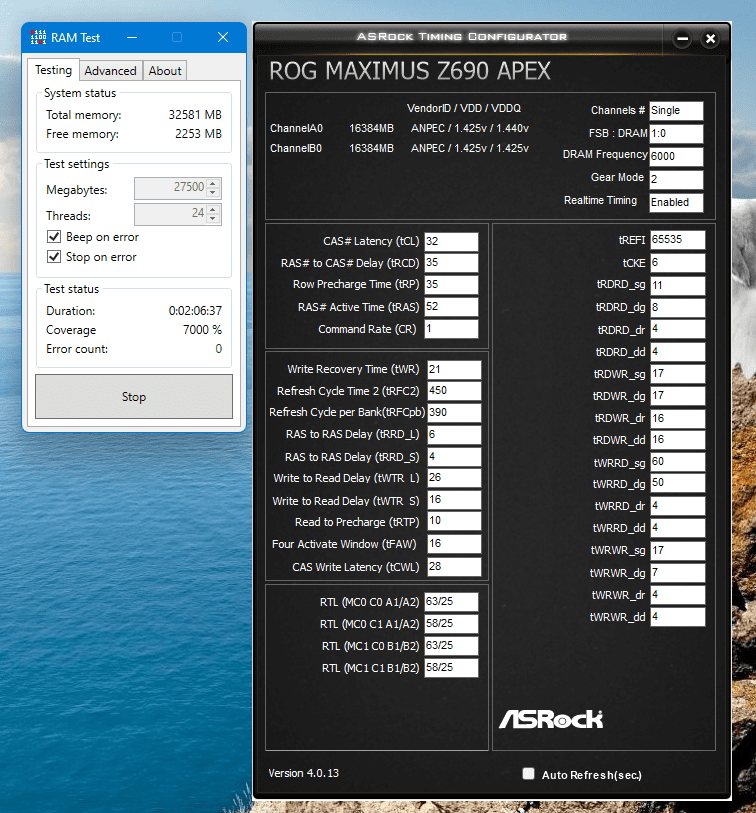Click the Channels # field showing Single
Image resolution: width=756 pixels, height=813 pixels.
click(x=677, y=111)
